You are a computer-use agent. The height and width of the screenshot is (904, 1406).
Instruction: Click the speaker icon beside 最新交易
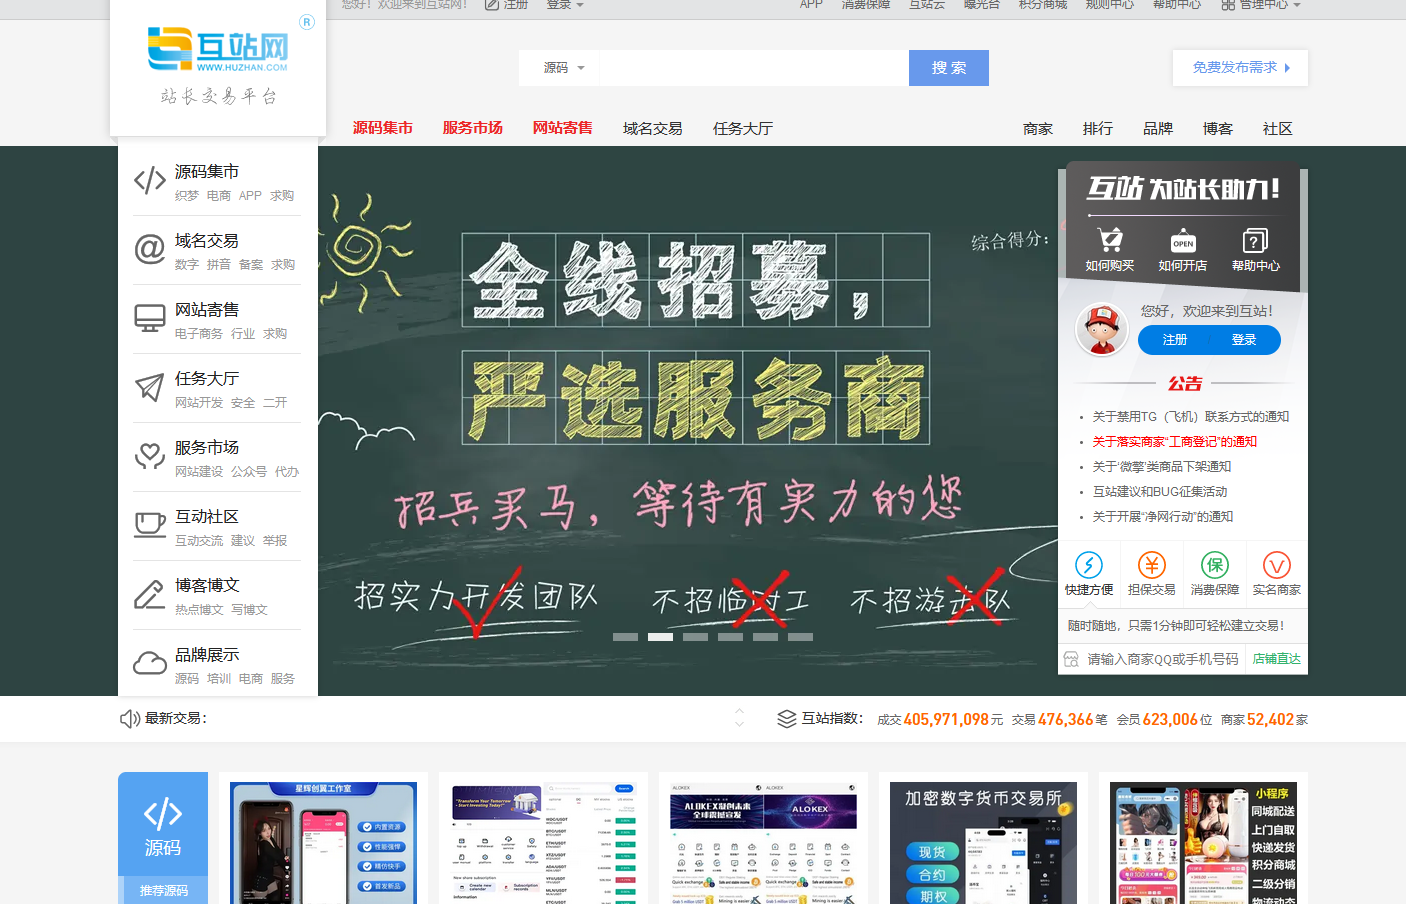point(130,719)
